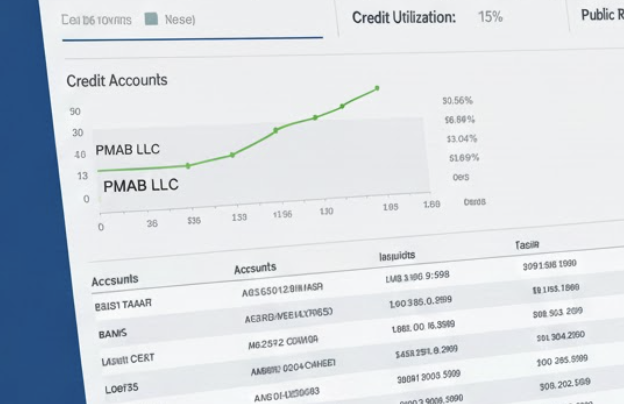Click the Credit Accounts heading
This screenshot has width=624, height=404.
[x=117, y=81]
